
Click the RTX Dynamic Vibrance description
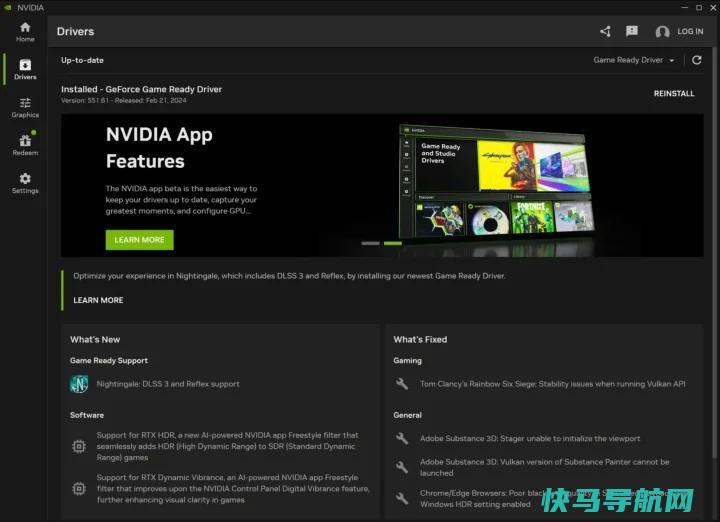click(233, 488)
